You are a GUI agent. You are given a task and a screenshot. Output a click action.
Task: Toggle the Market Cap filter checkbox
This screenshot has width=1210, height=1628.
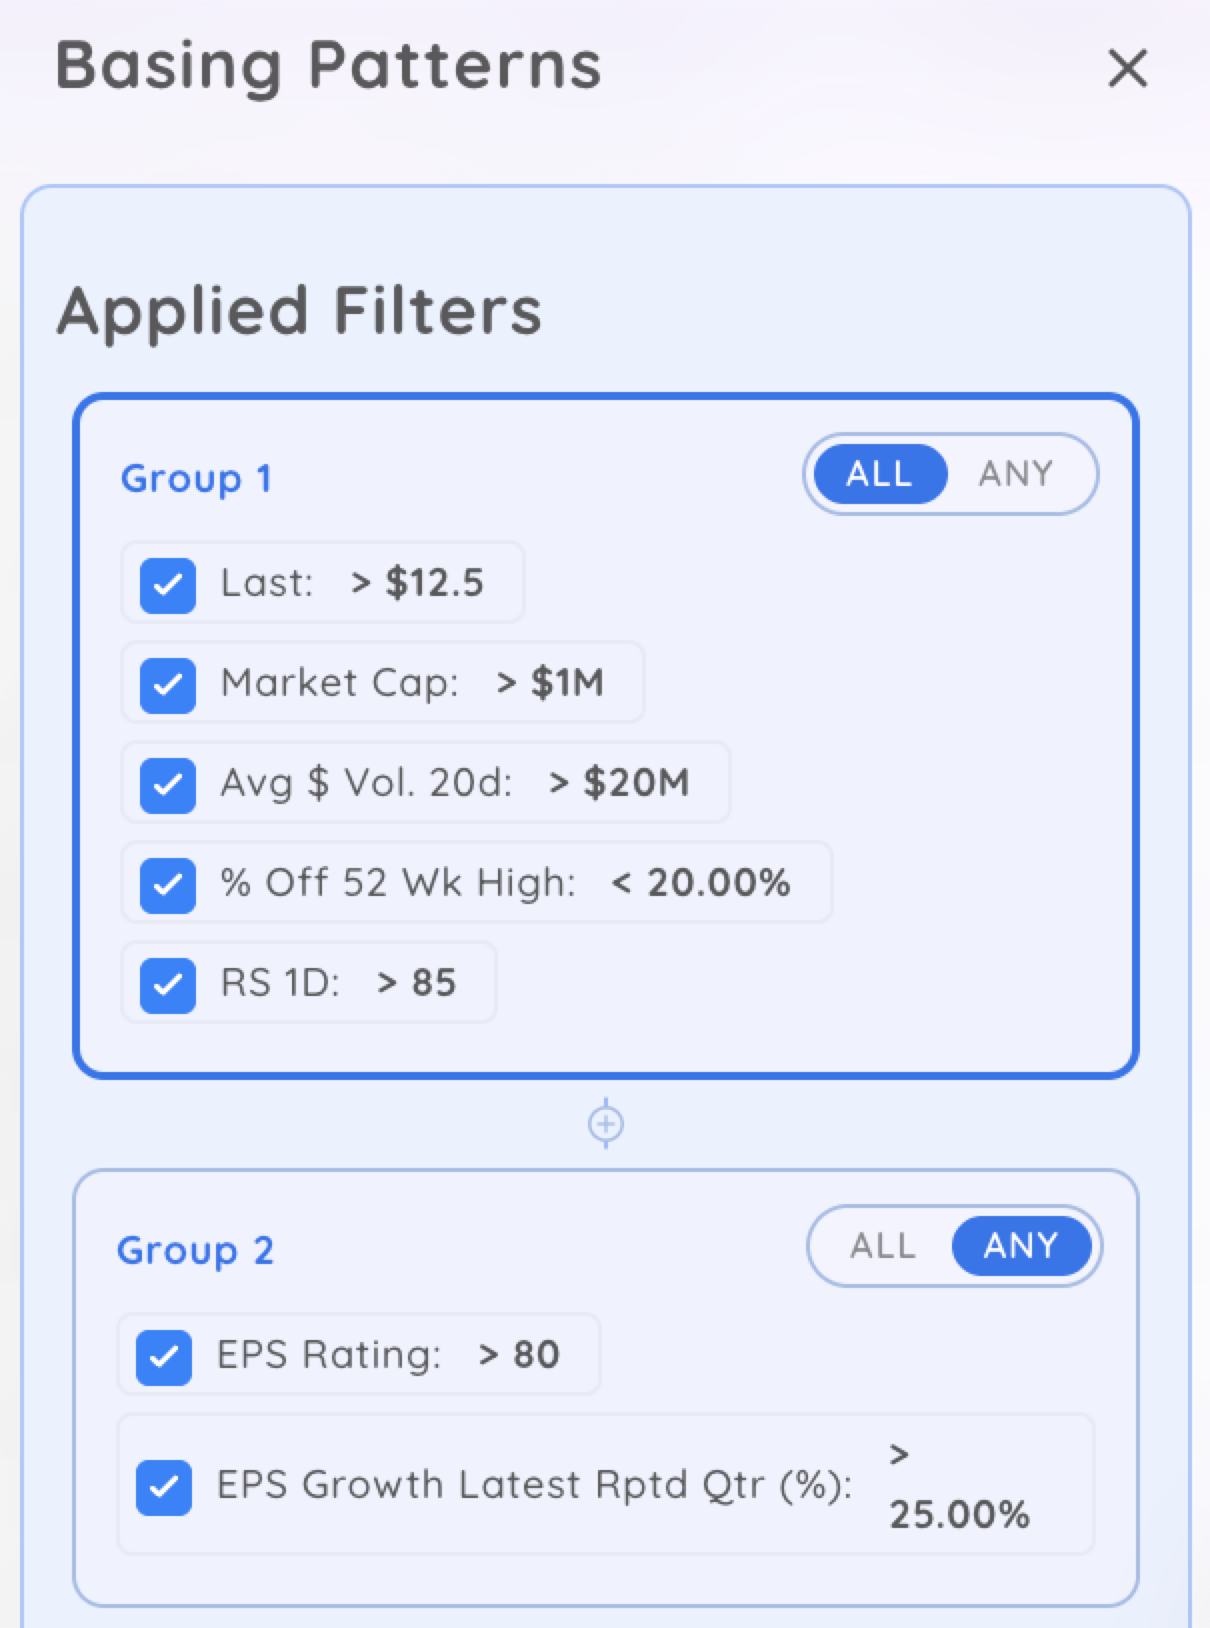click(168, 685)
